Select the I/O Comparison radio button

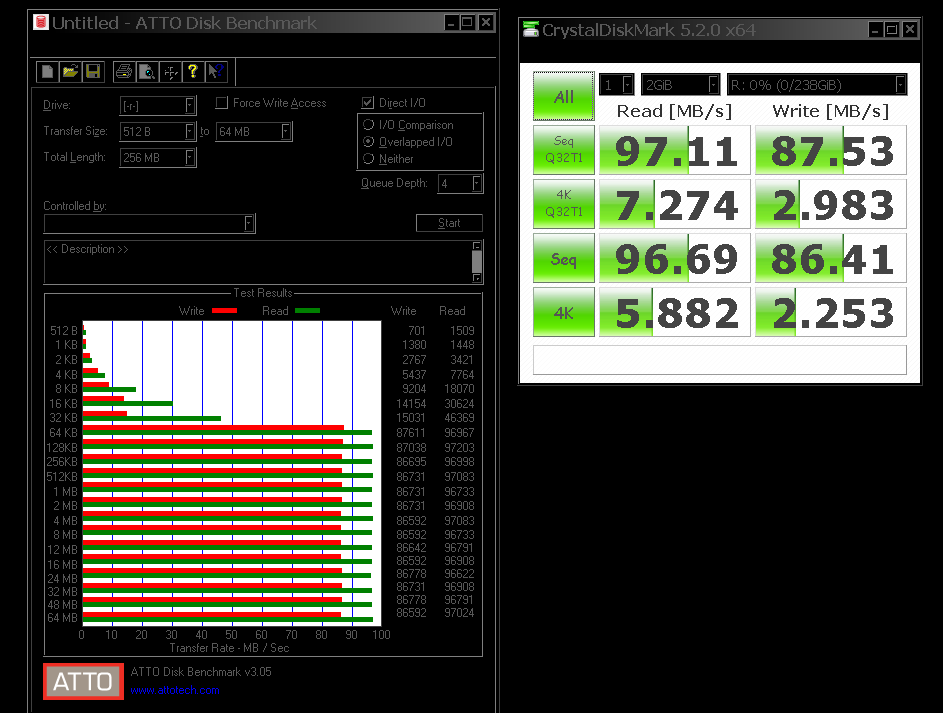369,125
